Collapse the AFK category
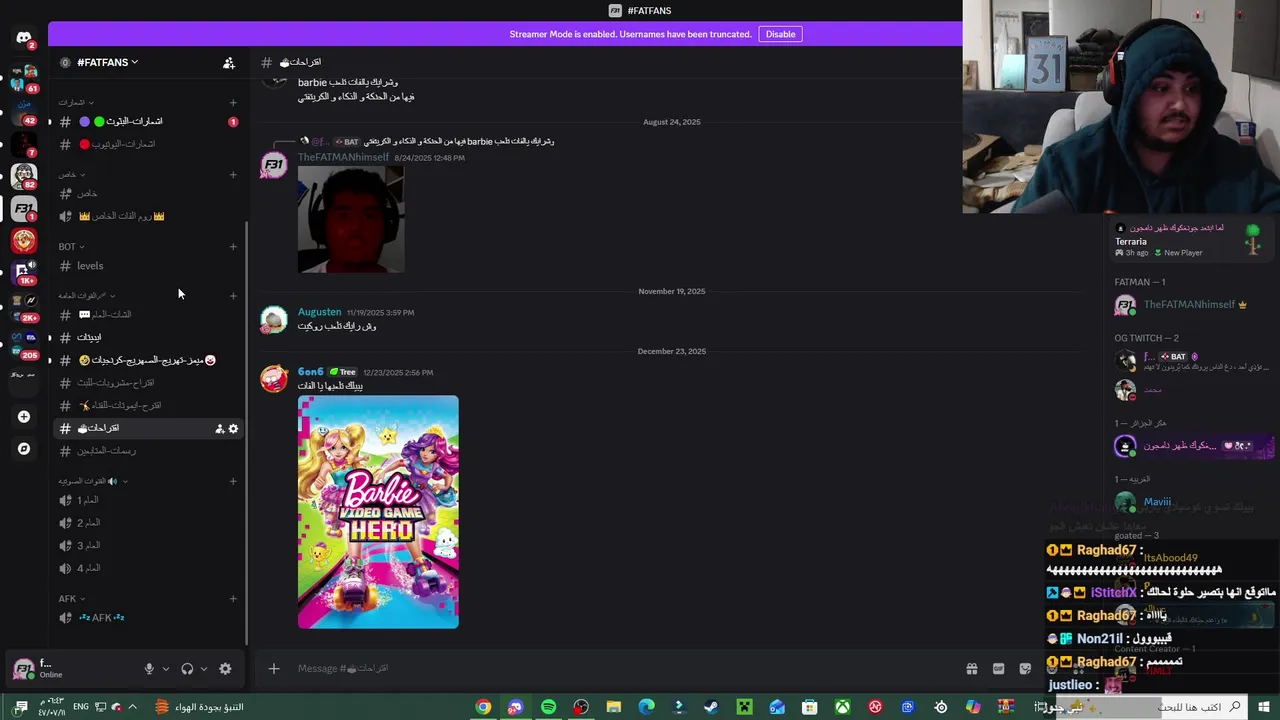 (71, 599)
